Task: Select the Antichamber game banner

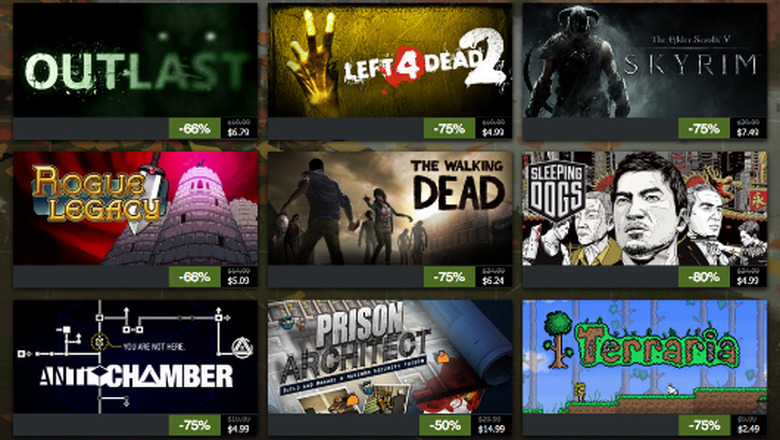Action: [x=135, y=357]
